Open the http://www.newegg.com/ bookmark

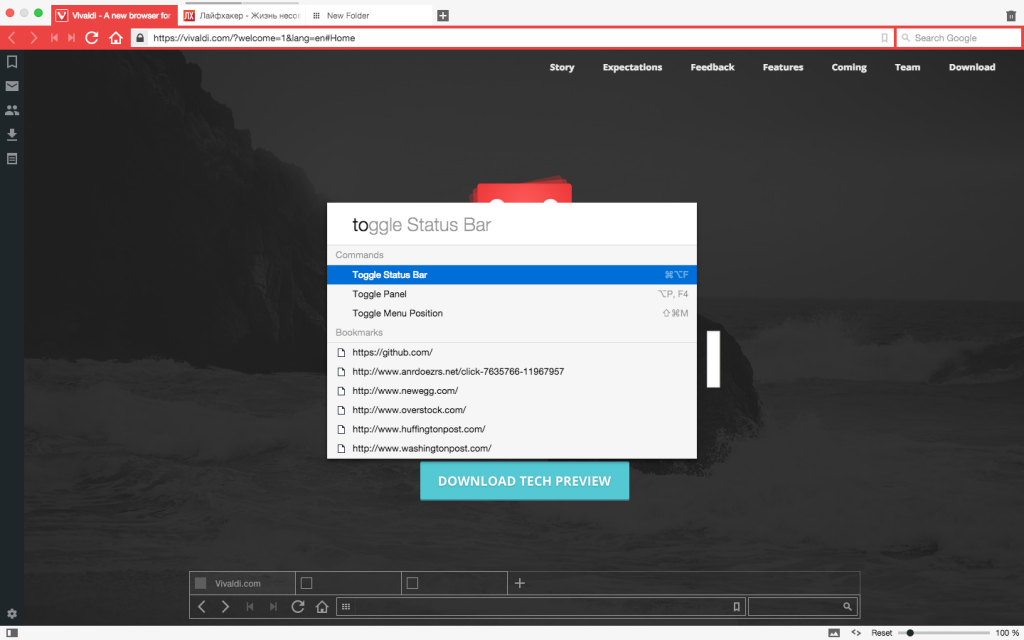coord(512,391)
